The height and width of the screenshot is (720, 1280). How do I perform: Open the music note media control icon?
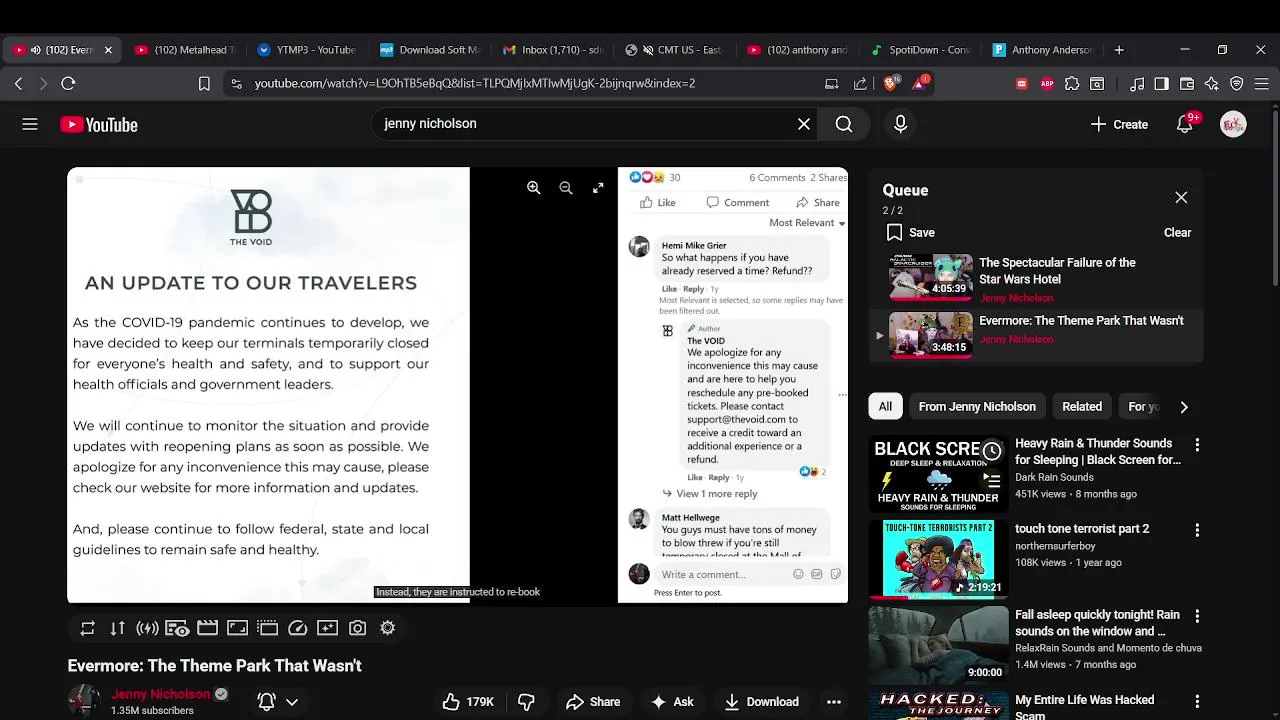[x=1137, y=84]
